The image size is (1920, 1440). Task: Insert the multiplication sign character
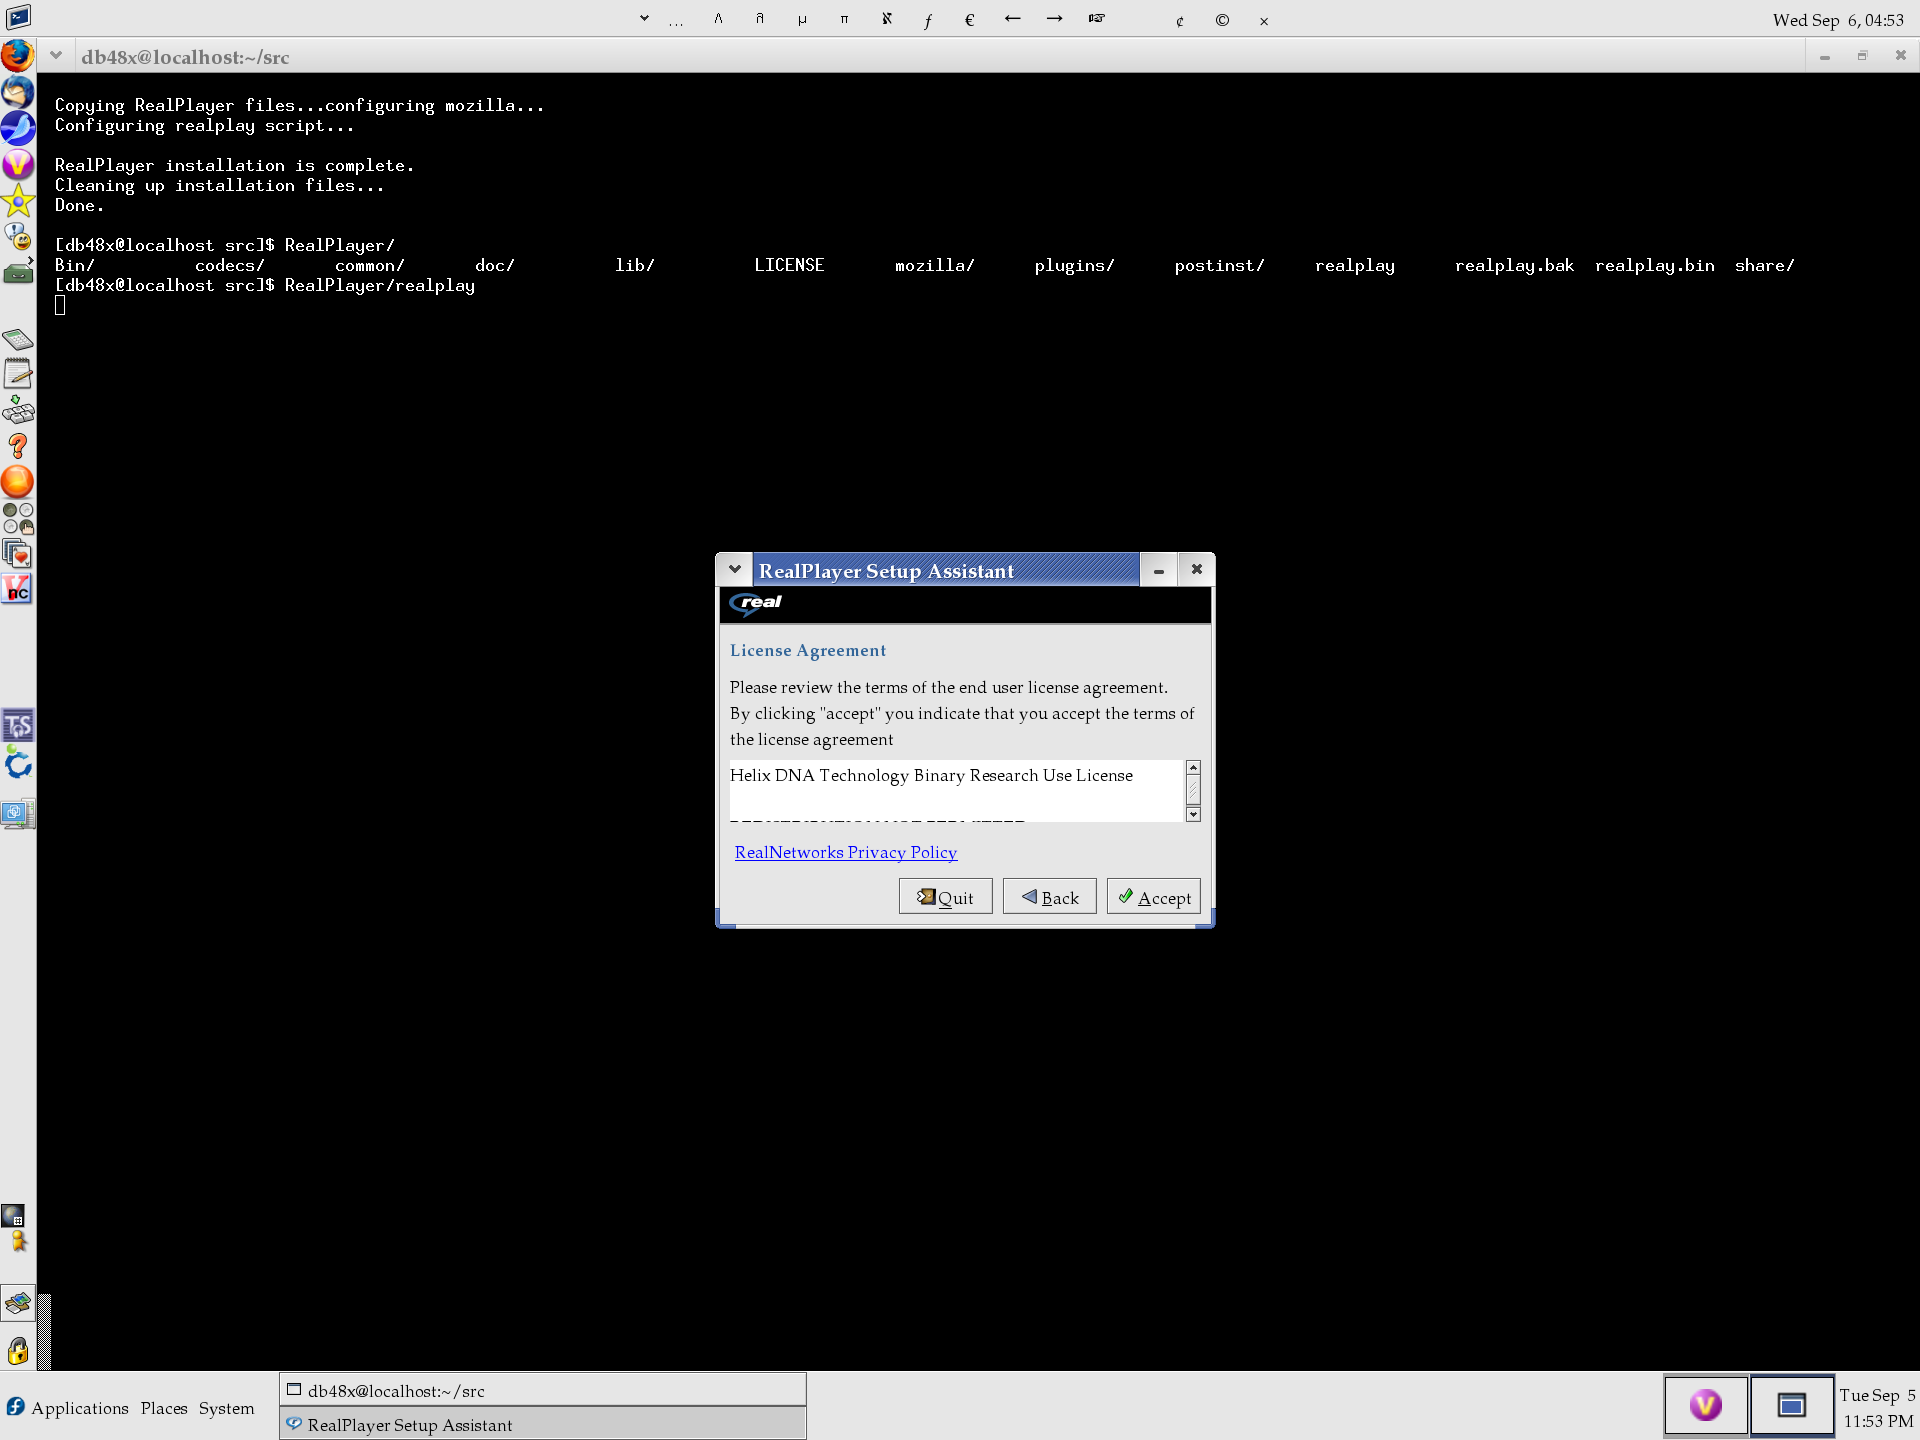coord(1264,19)
